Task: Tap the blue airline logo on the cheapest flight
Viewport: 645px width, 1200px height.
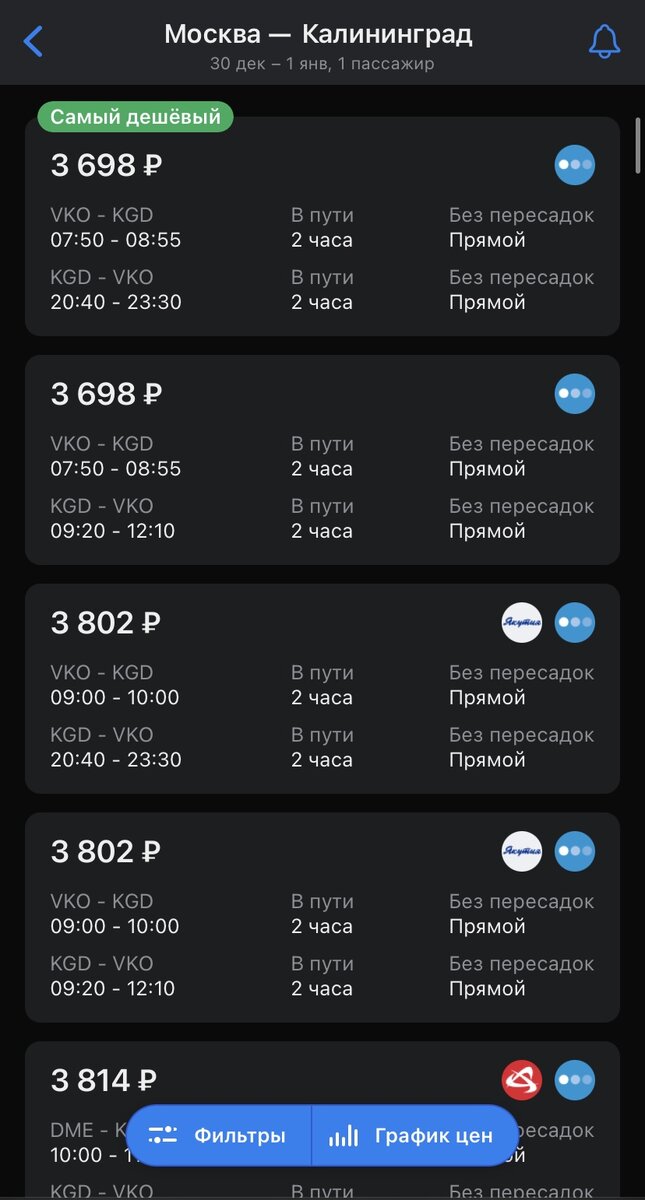Action: click(574, 164)
